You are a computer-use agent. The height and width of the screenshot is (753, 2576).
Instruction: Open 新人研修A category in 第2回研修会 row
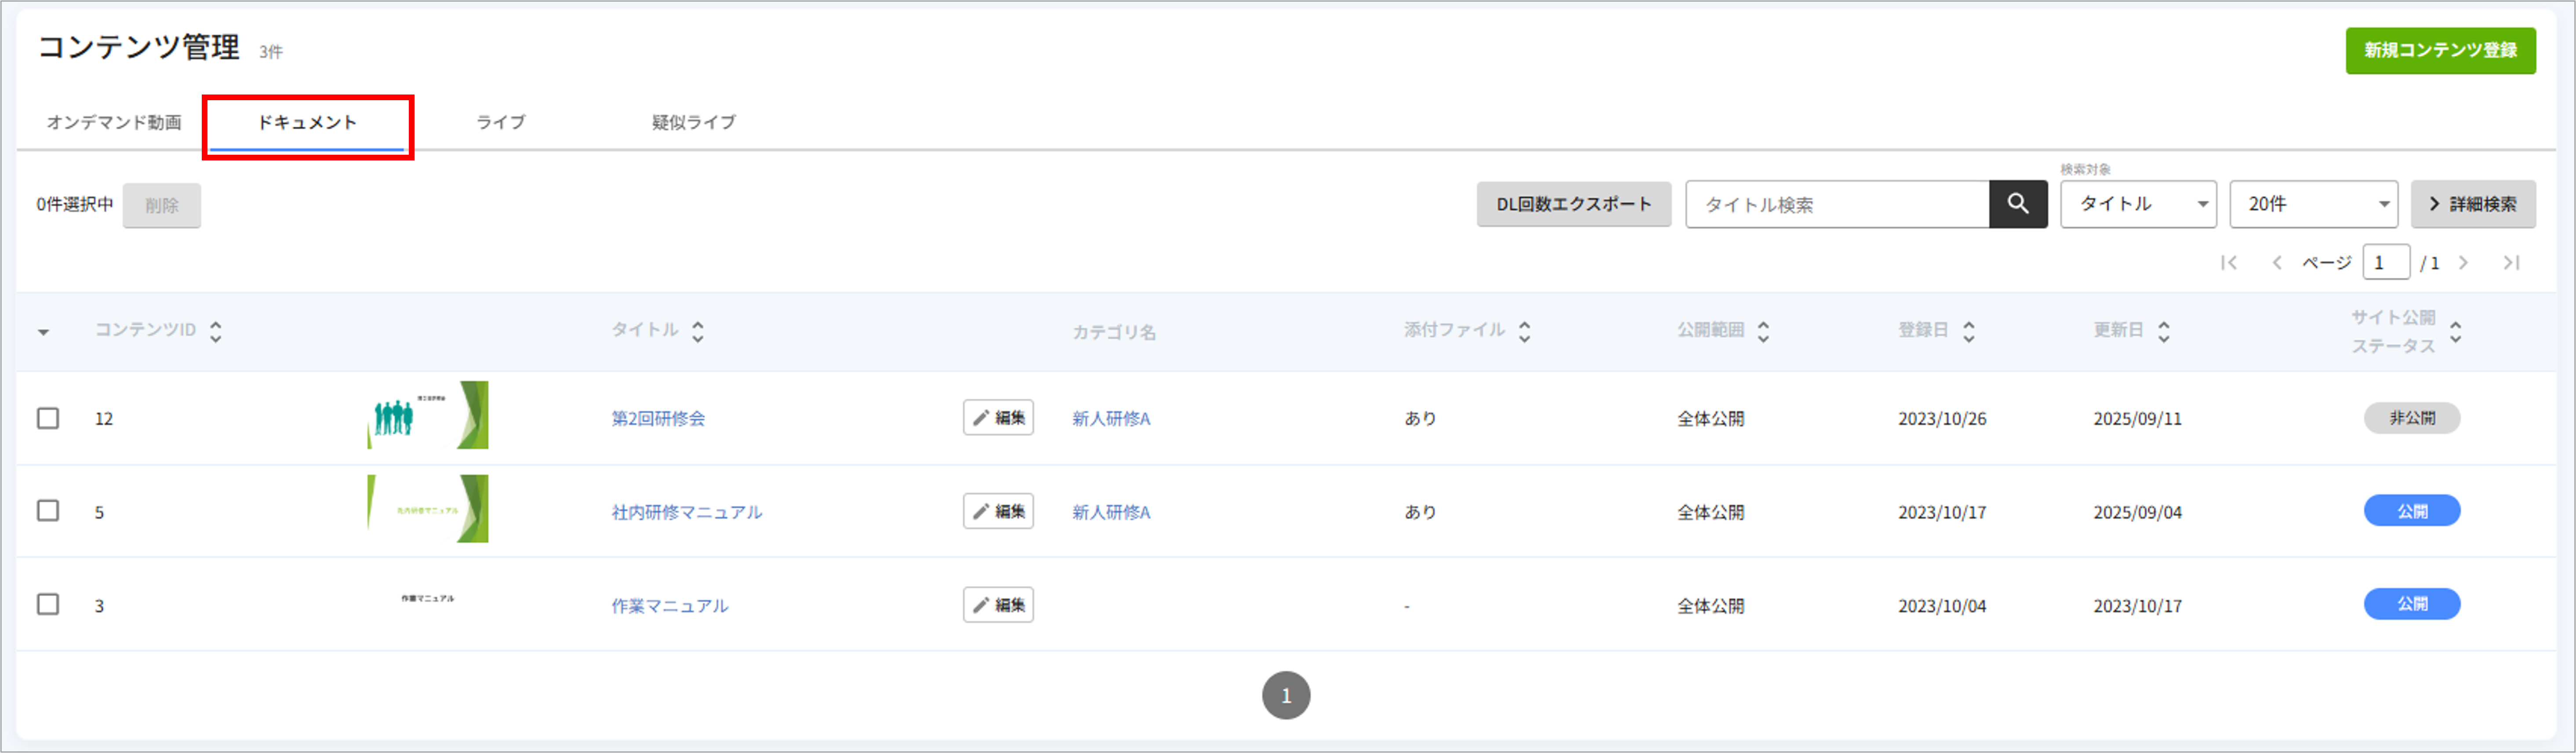click(1111, 419)
